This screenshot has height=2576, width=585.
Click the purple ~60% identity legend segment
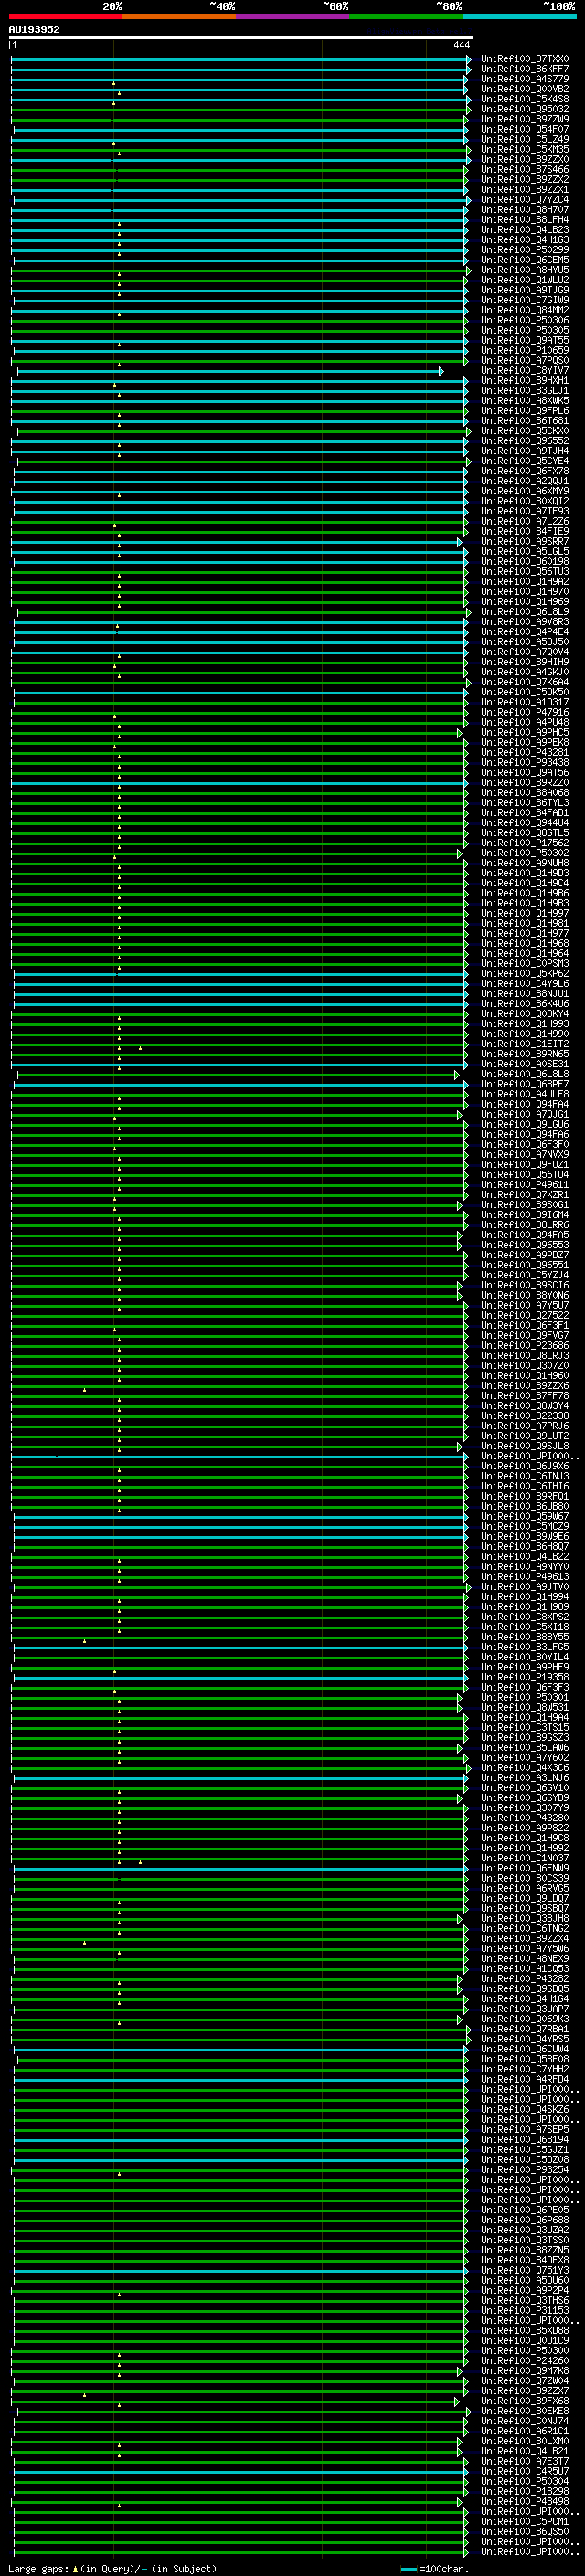[x=293, y=16]
